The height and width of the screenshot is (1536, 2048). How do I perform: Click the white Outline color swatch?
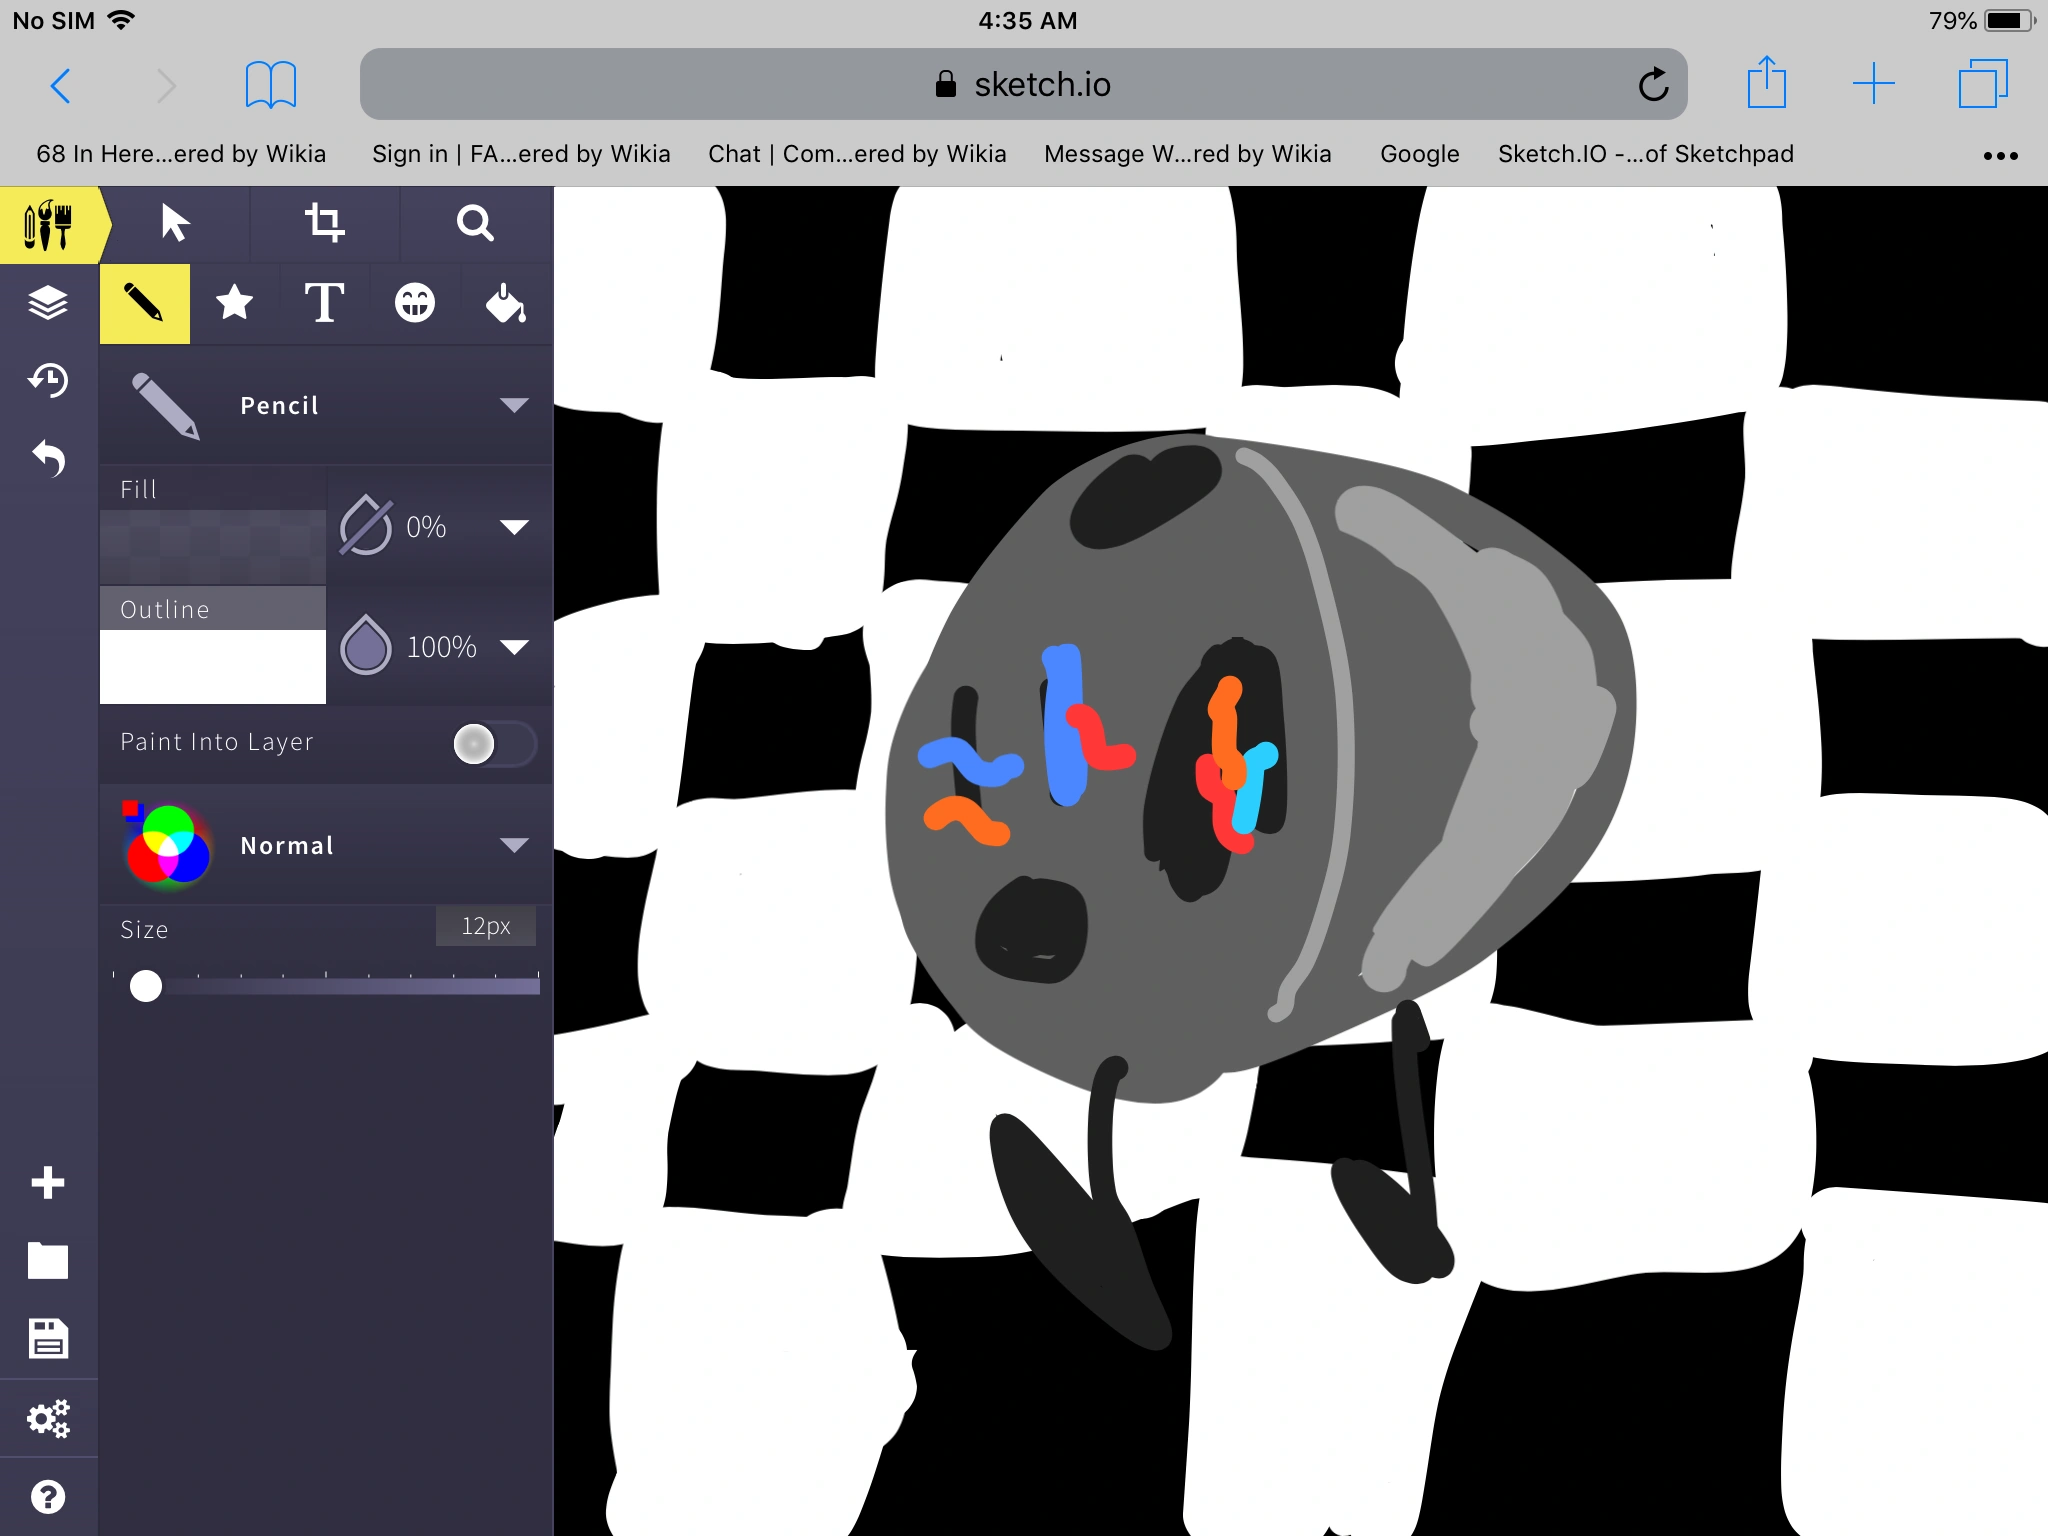coord(212,666)
